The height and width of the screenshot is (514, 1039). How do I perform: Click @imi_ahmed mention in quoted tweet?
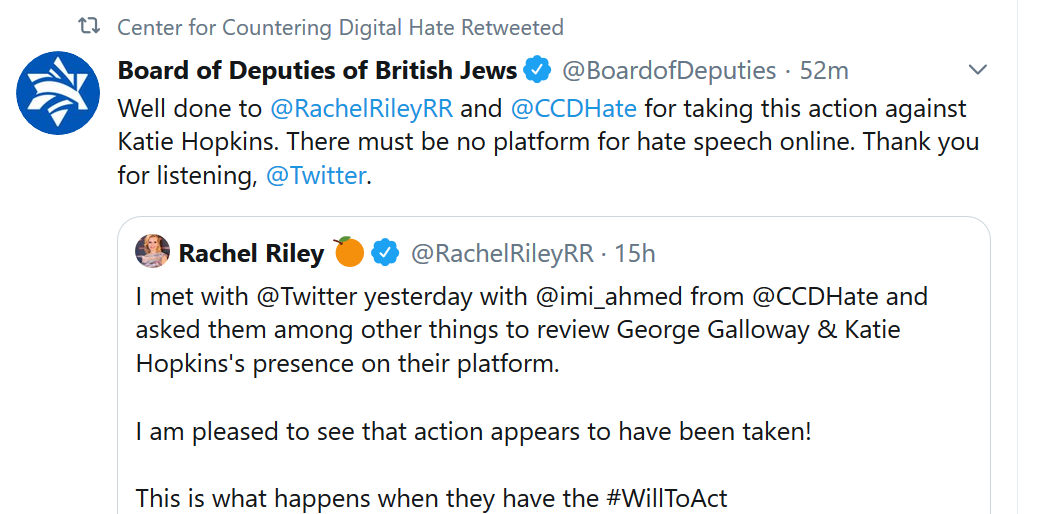click(x=609, y=296)
